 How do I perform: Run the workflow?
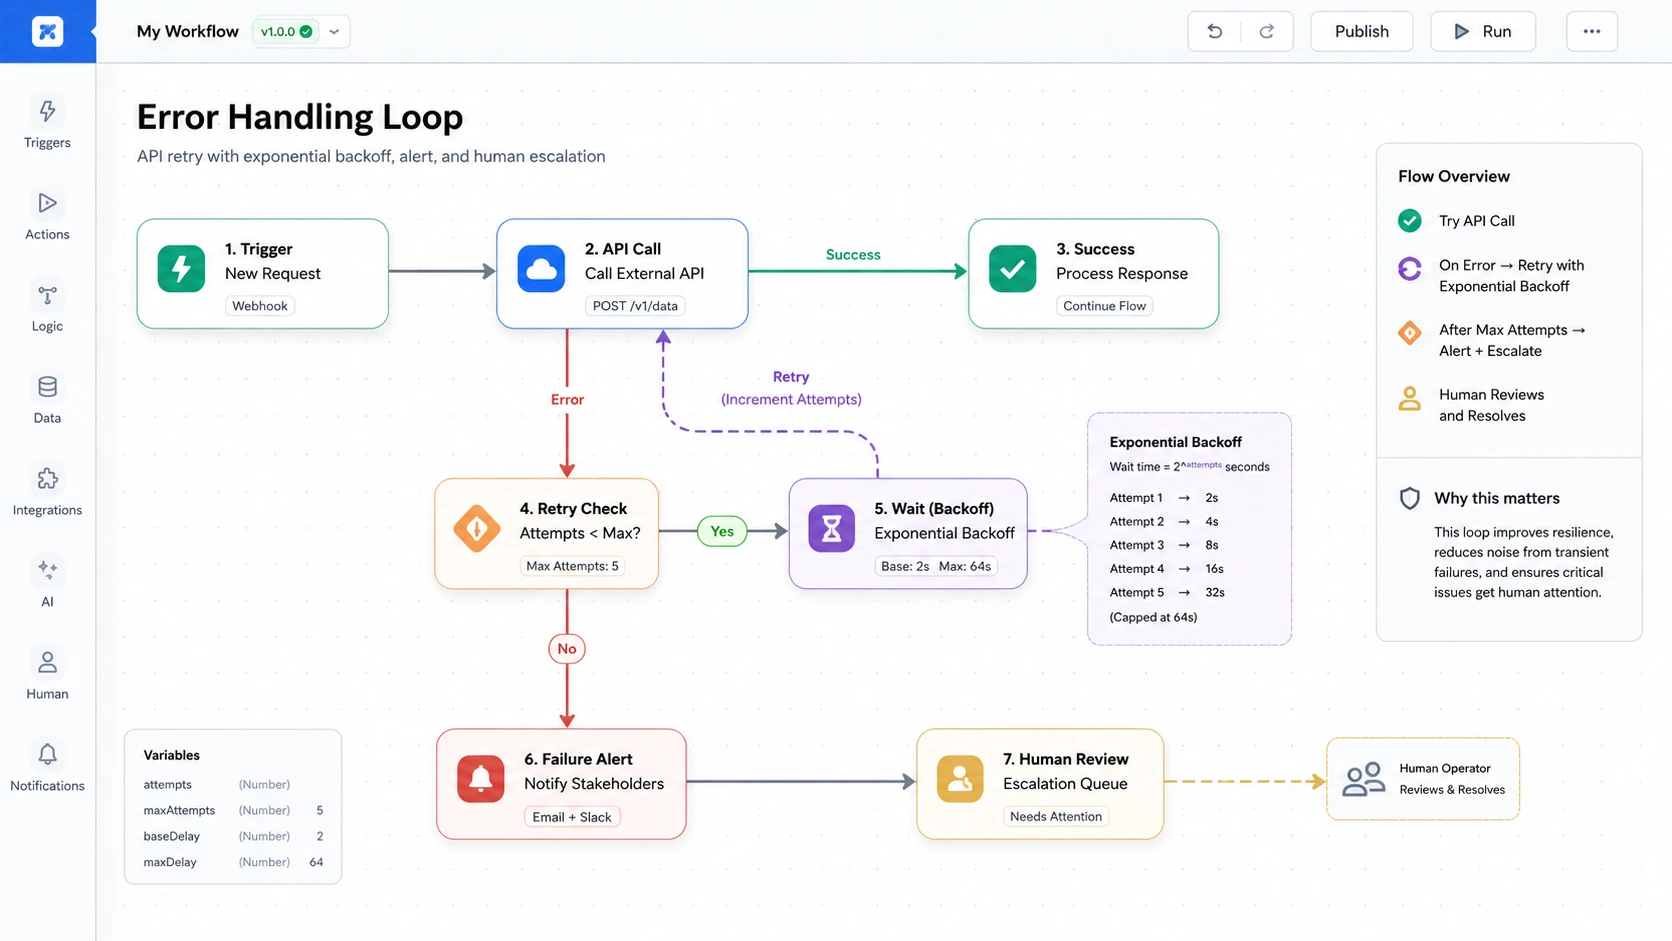pyautogui.click(x=1482, y=31)
